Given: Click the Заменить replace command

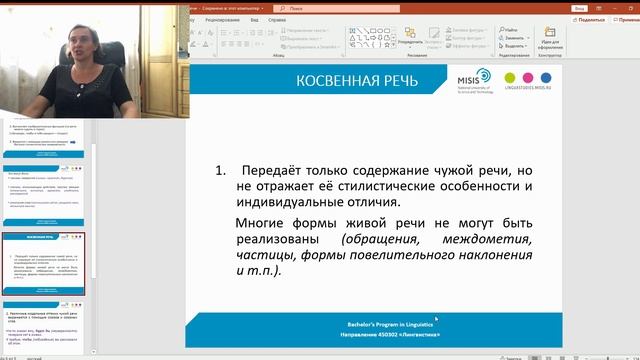Looking at the screenshot, I should (511, 38).
